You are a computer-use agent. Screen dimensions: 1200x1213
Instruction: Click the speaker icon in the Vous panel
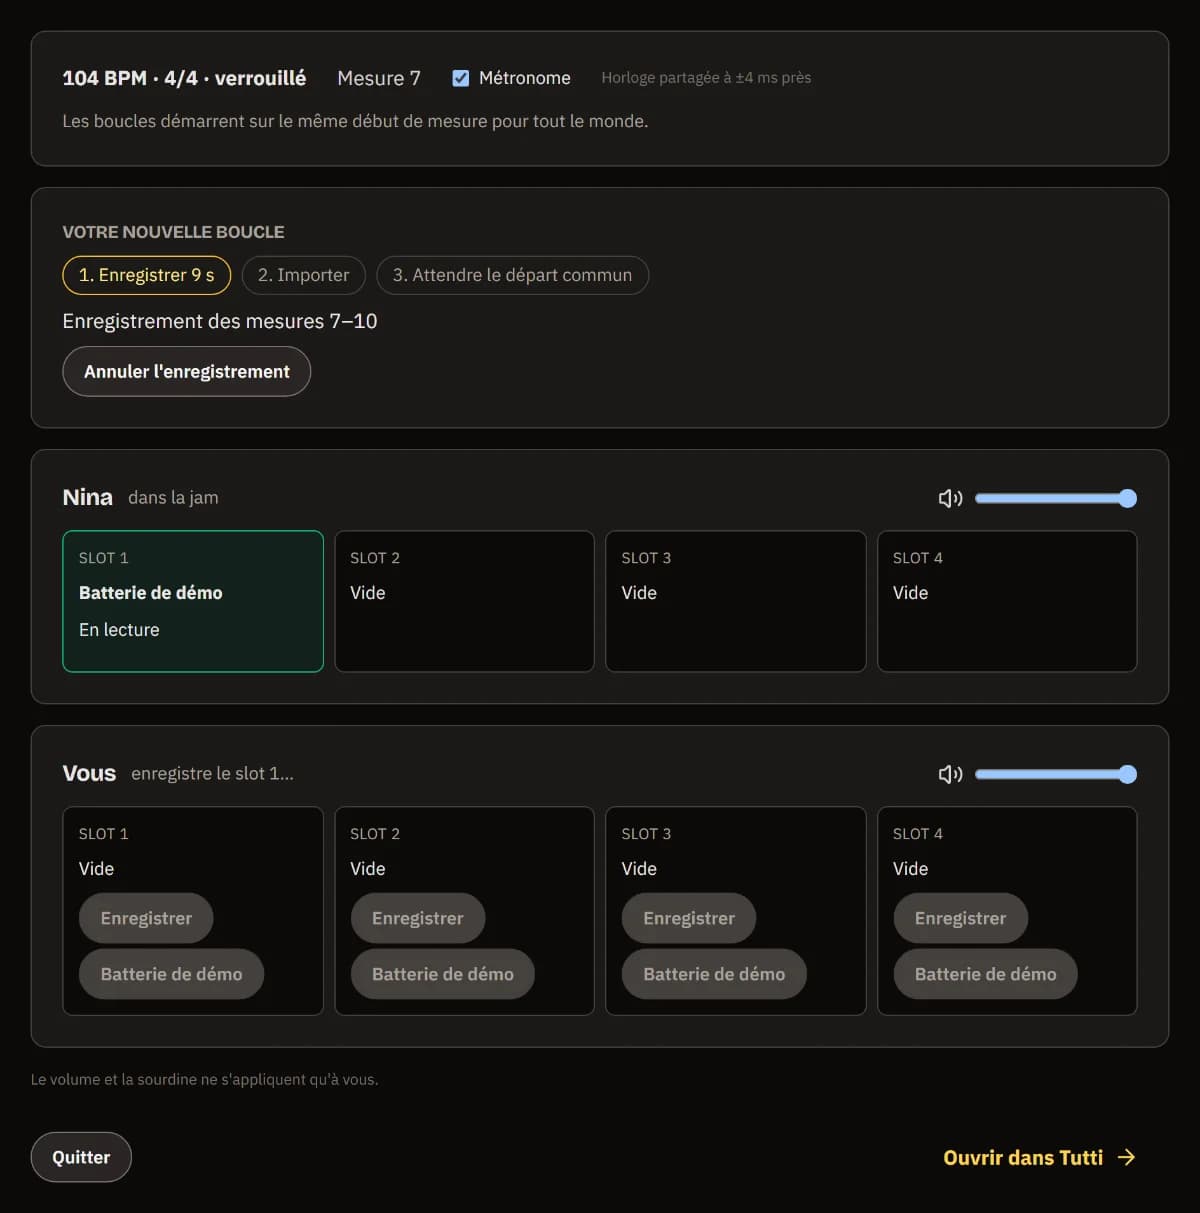point(950,774)
